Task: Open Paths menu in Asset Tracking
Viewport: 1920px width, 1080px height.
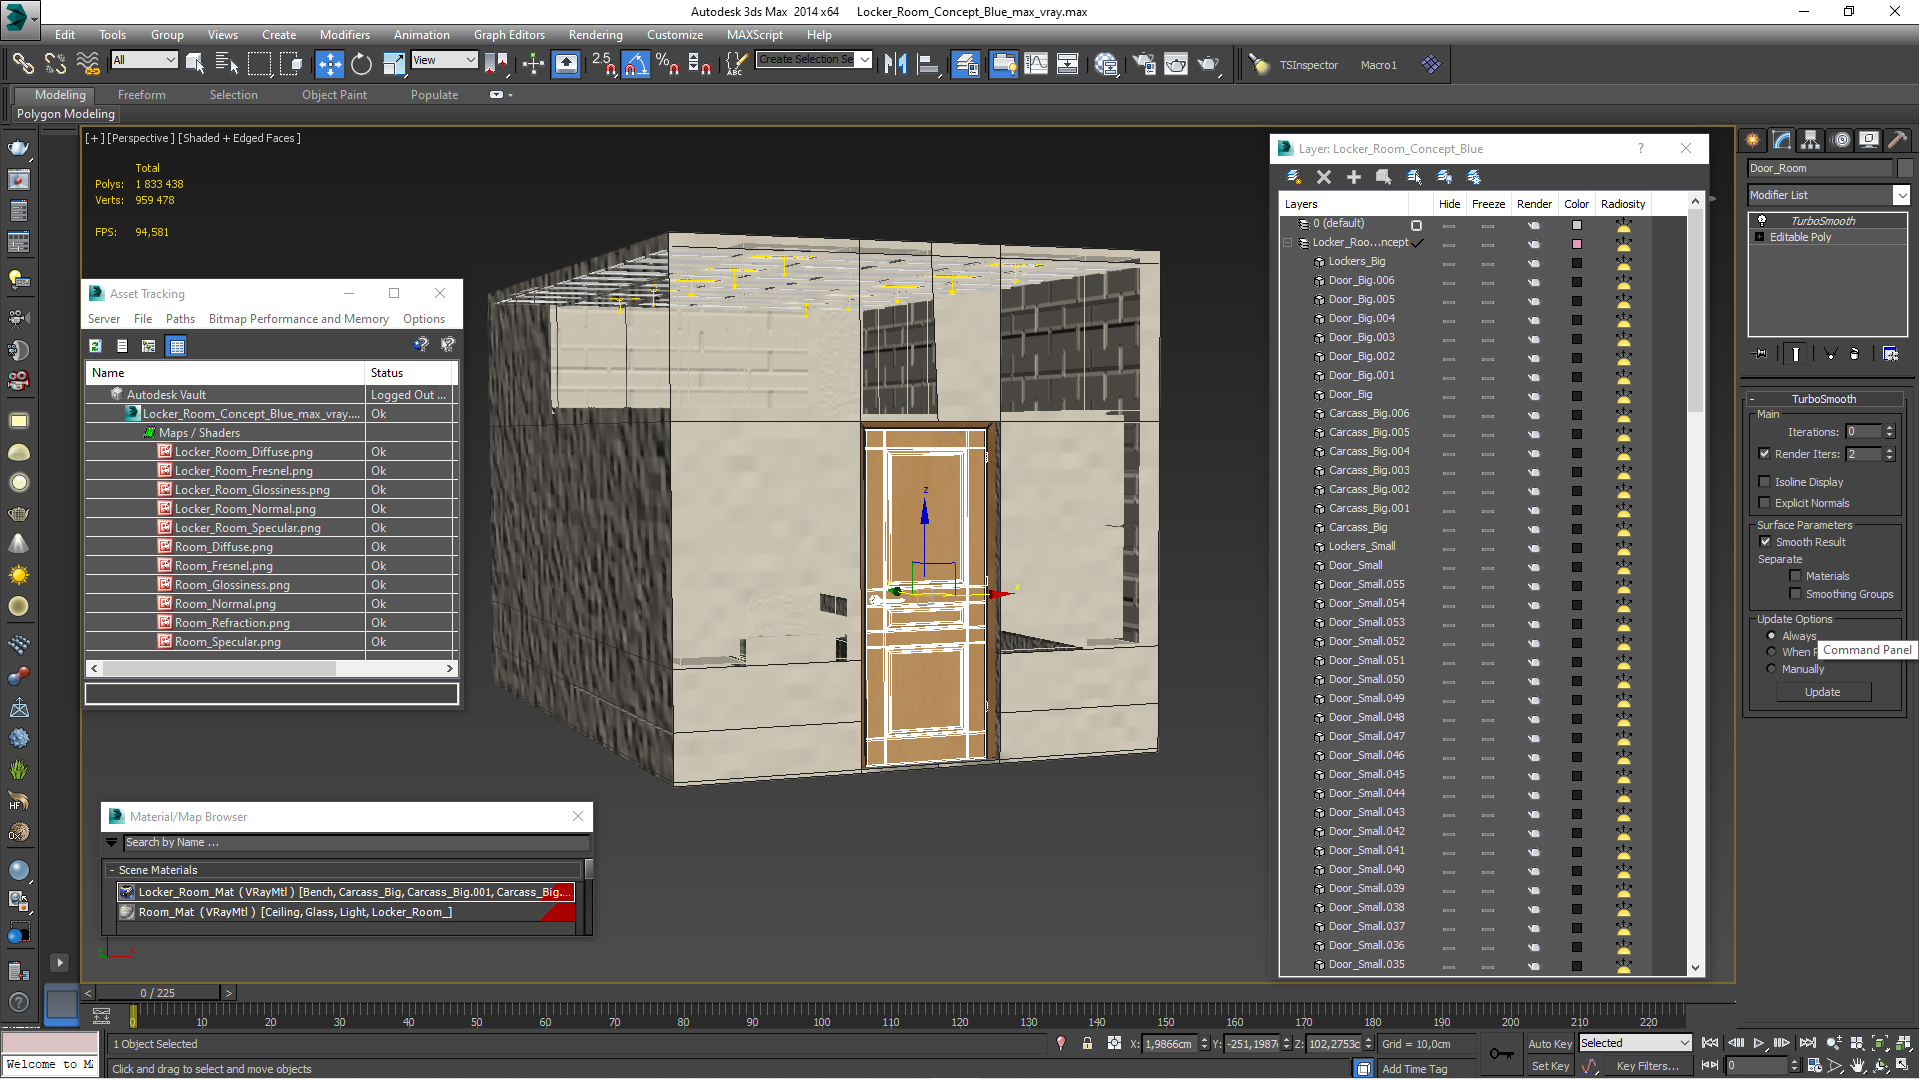Action: tap(180, 319)
